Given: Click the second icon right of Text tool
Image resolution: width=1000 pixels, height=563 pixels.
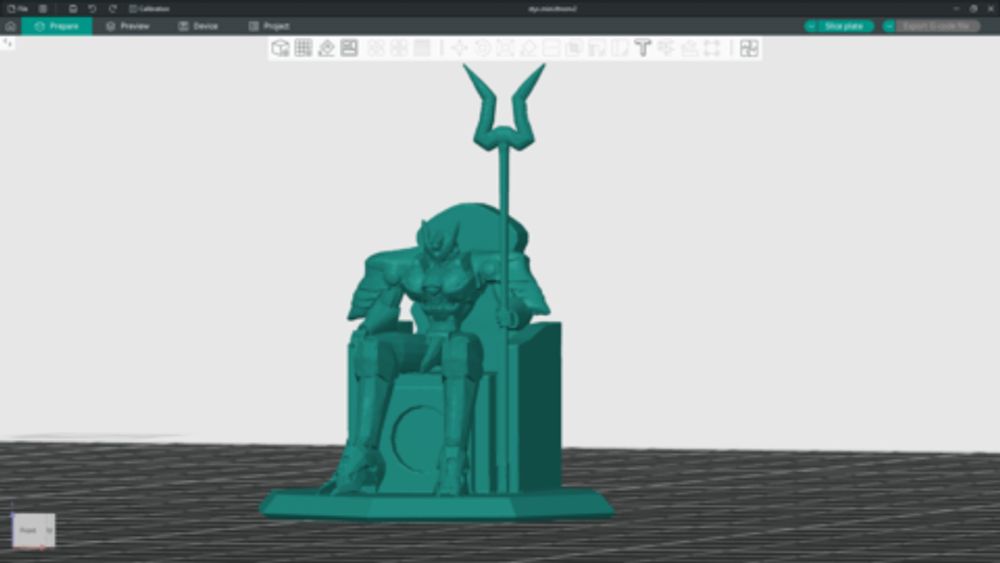Looking at the screenshot, I should pyautogui.click(x=689, y=48).
